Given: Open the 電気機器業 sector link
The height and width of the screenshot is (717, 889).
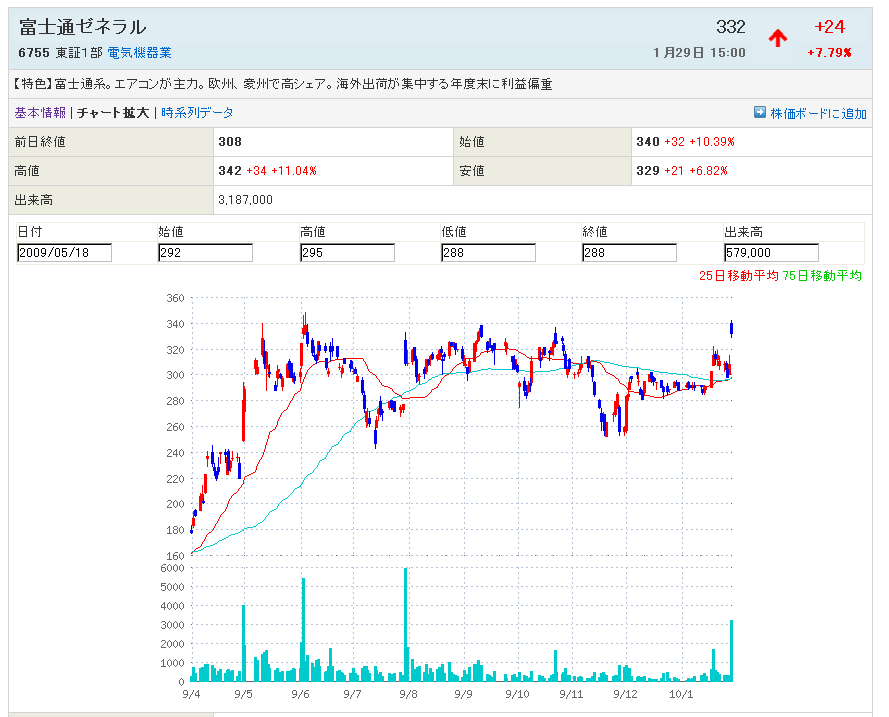Looking at the screenshot, I should coord(139,53).
